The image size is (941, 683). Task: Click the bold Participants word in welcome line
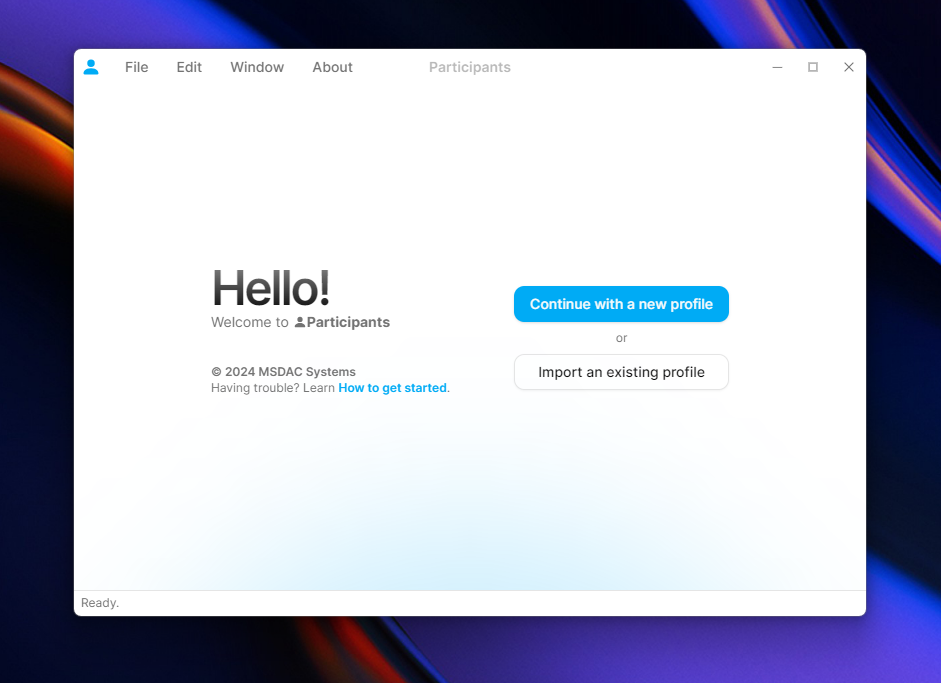(x=348, y=322)
